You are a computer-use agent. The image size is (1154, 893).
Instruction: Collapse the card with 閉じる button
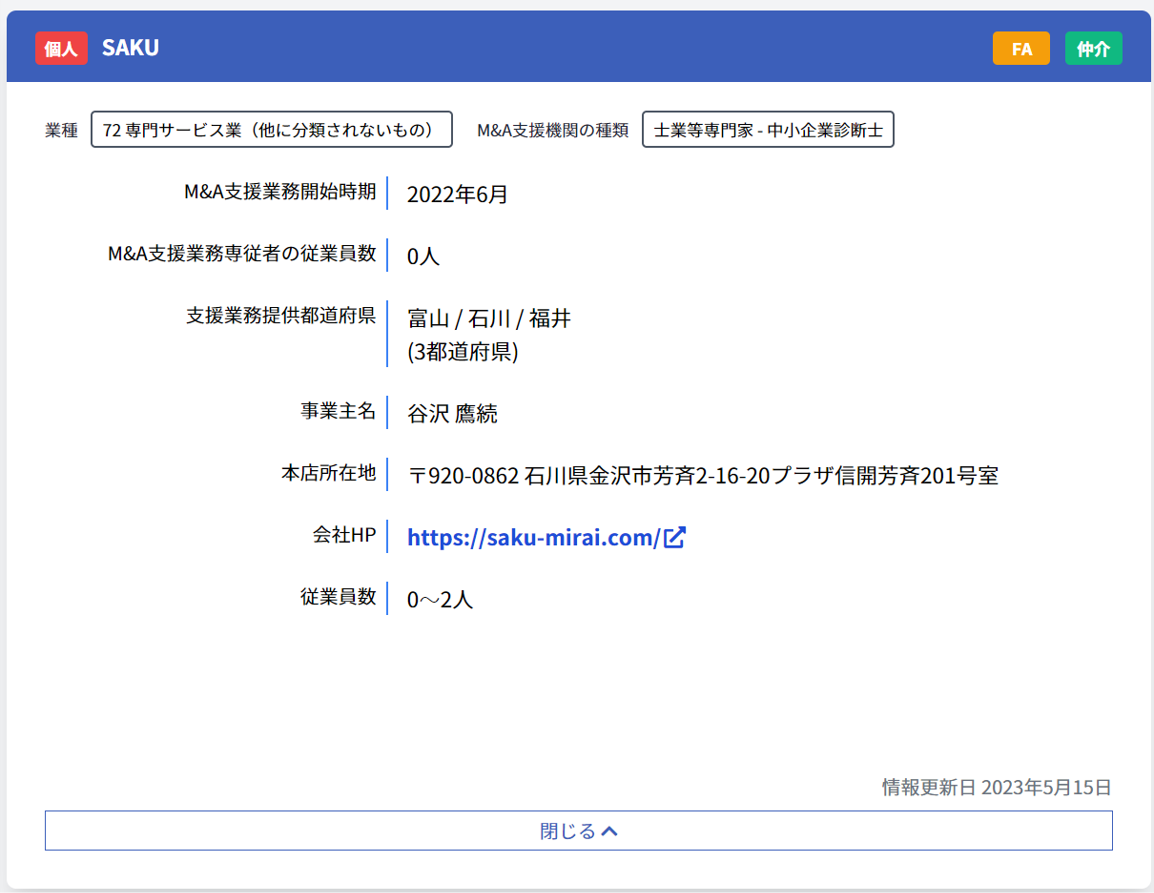(x=578, y=830)
